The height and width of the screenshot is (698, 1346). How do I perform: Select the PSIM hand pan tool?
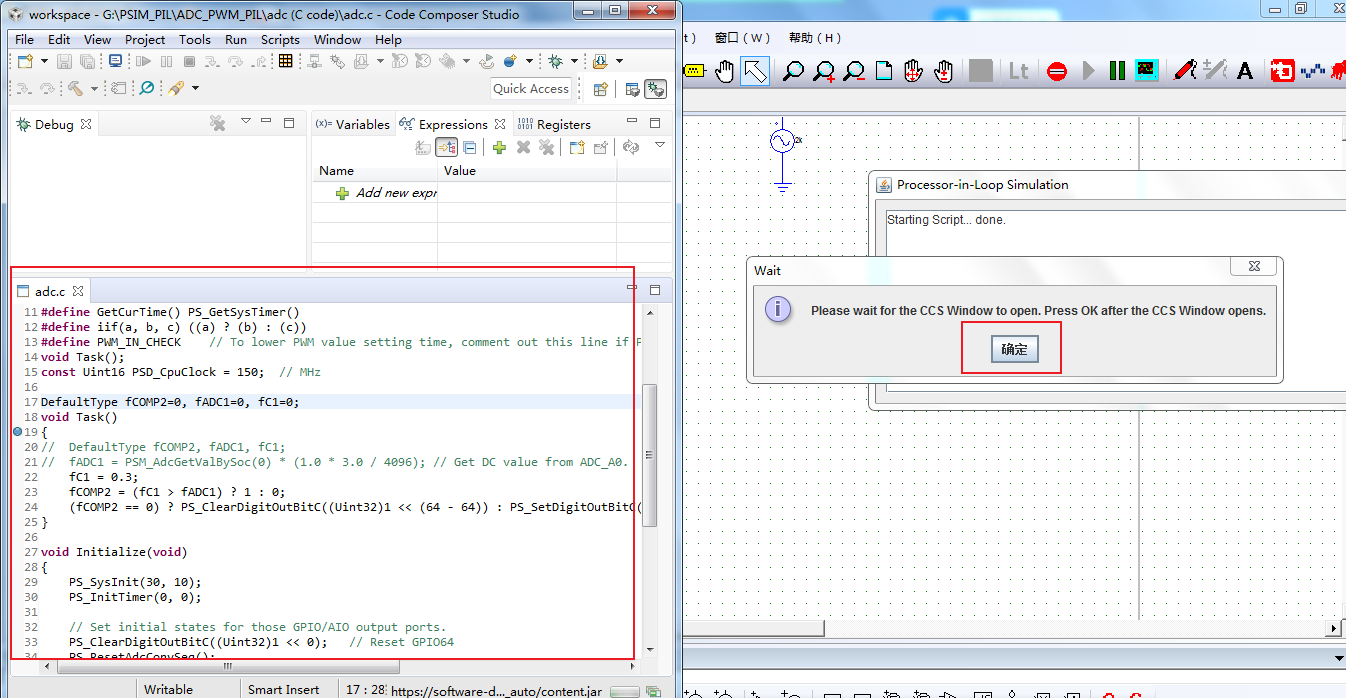tap(725, 71)
